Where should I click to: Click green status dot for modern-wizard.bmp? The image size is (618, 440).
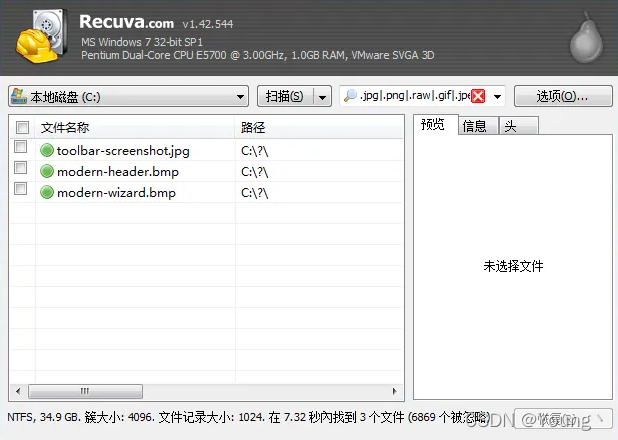[47, 192]
